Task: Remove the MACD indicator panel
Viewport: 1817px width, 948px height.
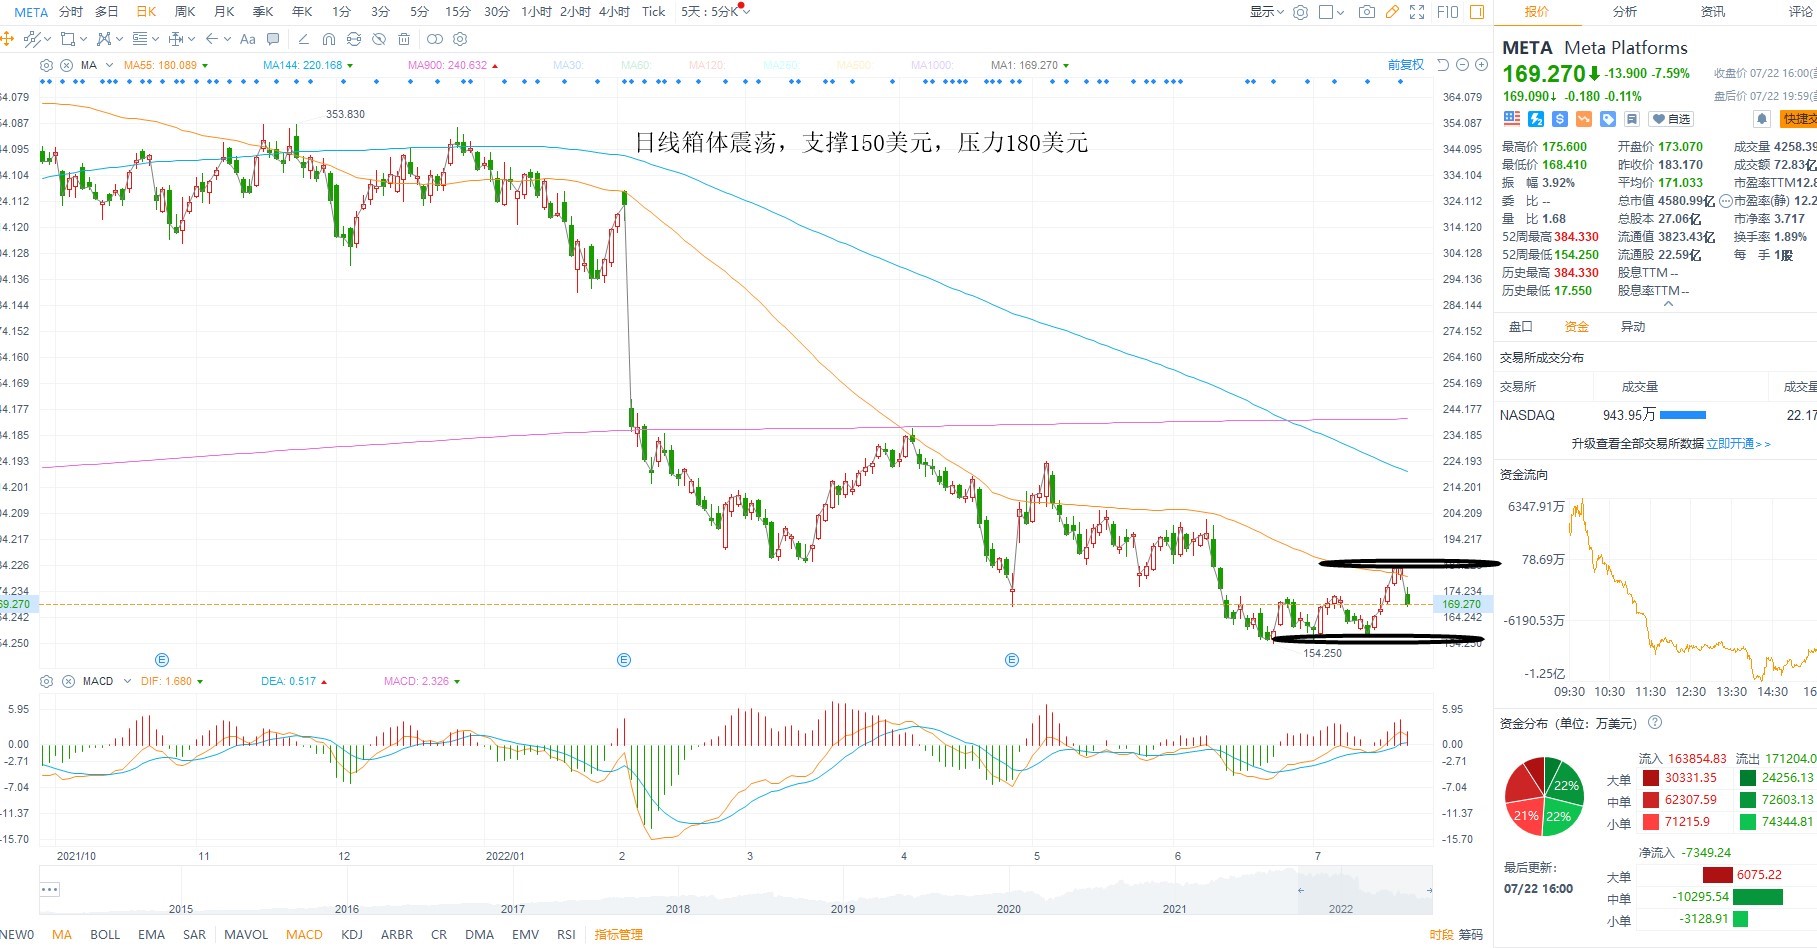Action: tap(68, 681)
